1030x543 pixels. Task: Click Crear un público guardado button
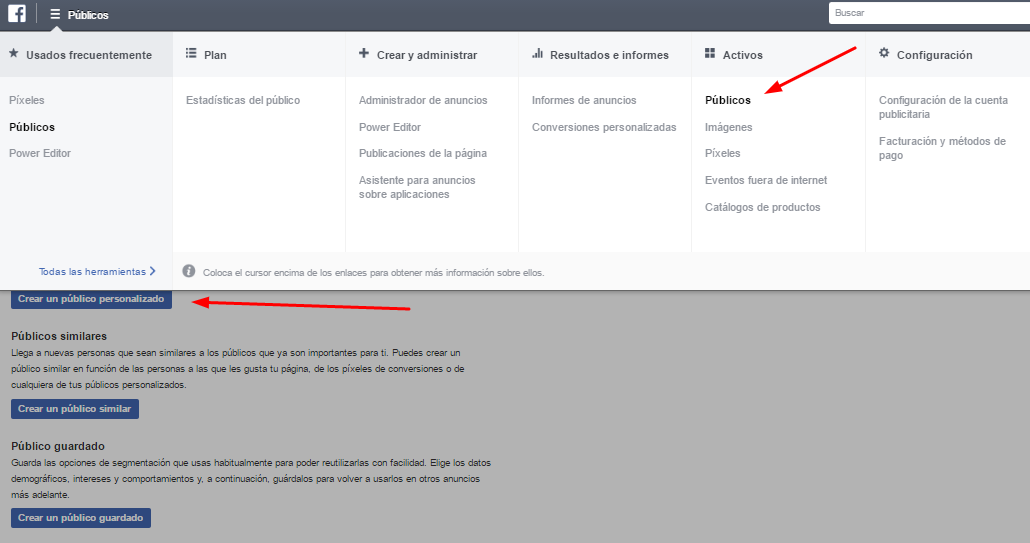pos(81,518)
